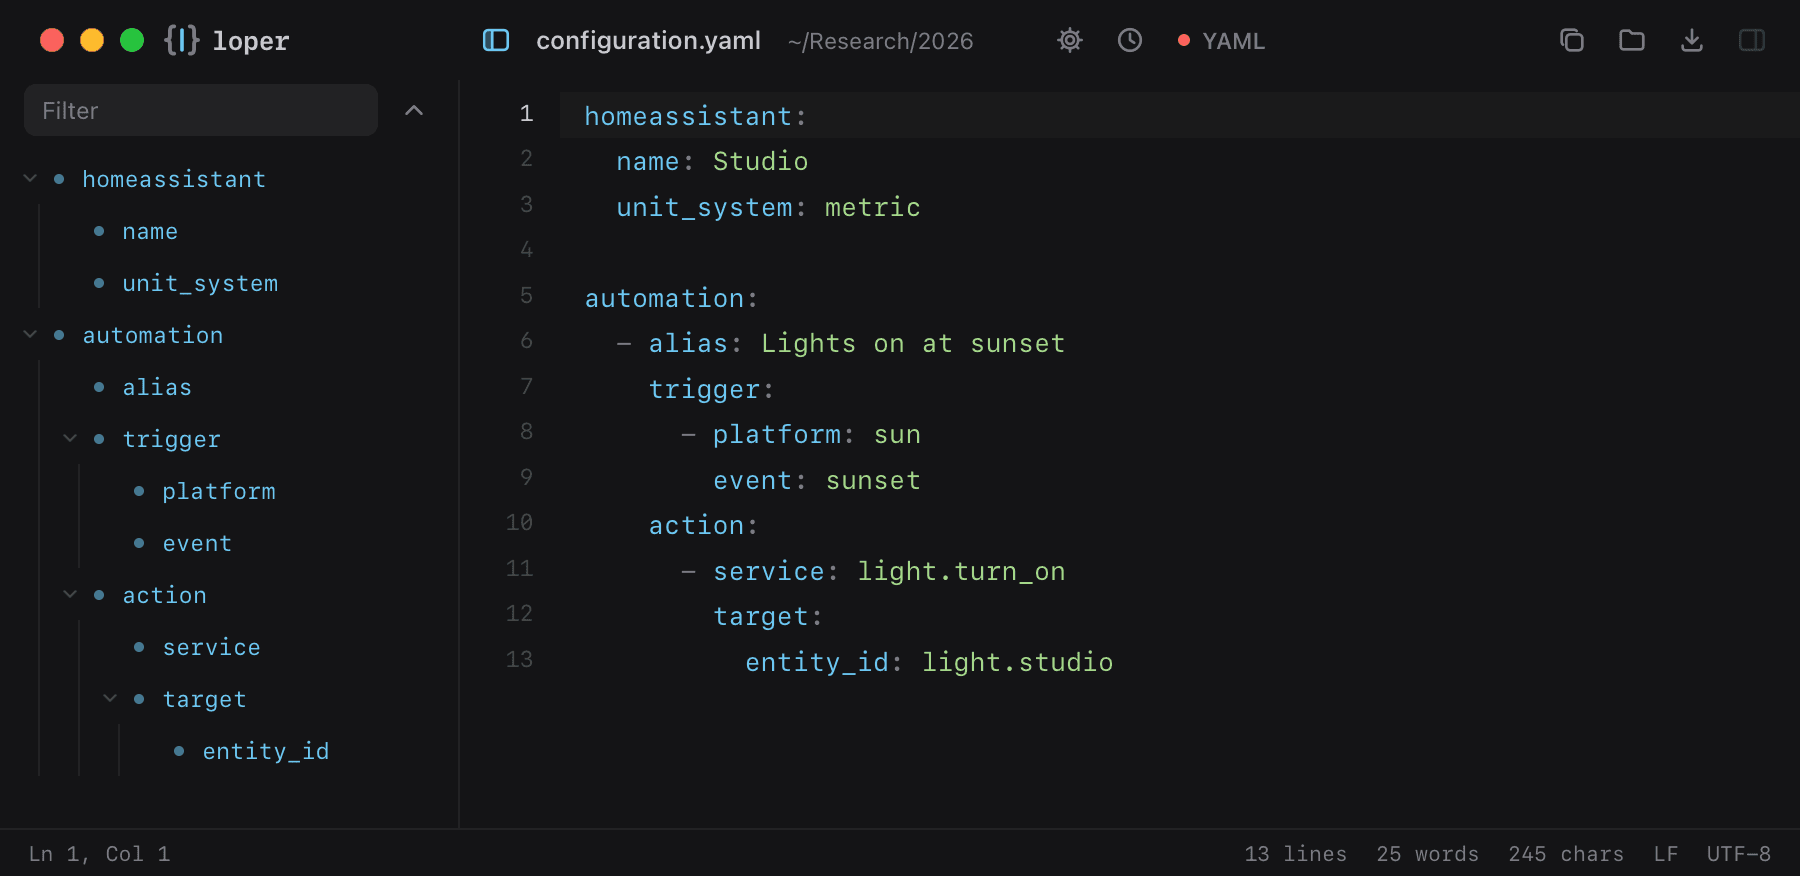1800x876 pixels.
Task: Select alias in the outline tree
Action: click(157, 387)
